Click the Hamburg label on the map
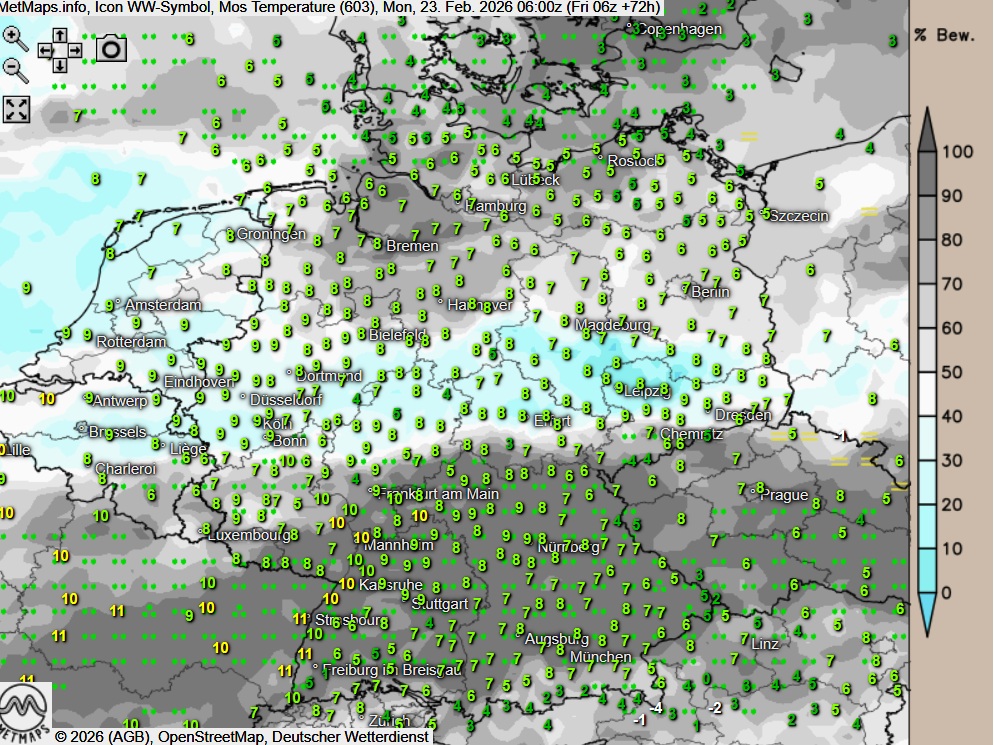The width and height of the screenshot is (994, 745). tap(497, 206)
